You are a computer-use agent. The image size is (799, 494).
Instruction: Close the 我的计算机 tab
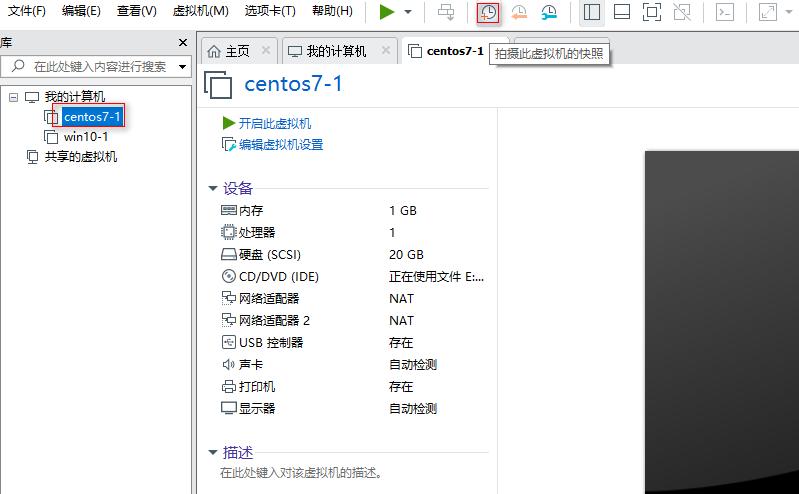386,50
